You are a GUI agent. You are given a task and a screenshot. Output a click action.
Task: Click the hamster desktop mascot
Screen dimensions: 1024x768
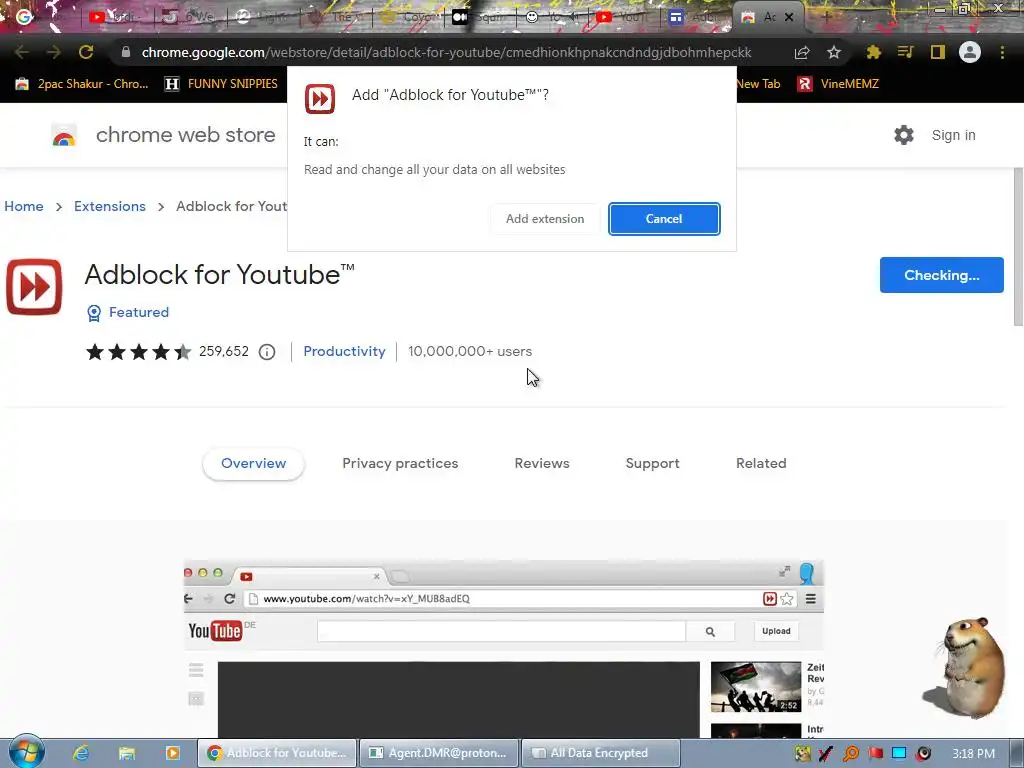coord(965,667)
